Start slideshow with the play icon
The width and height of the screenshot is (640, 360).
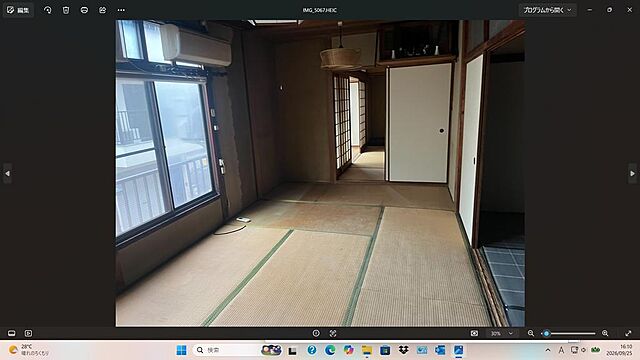pos(28,333)
